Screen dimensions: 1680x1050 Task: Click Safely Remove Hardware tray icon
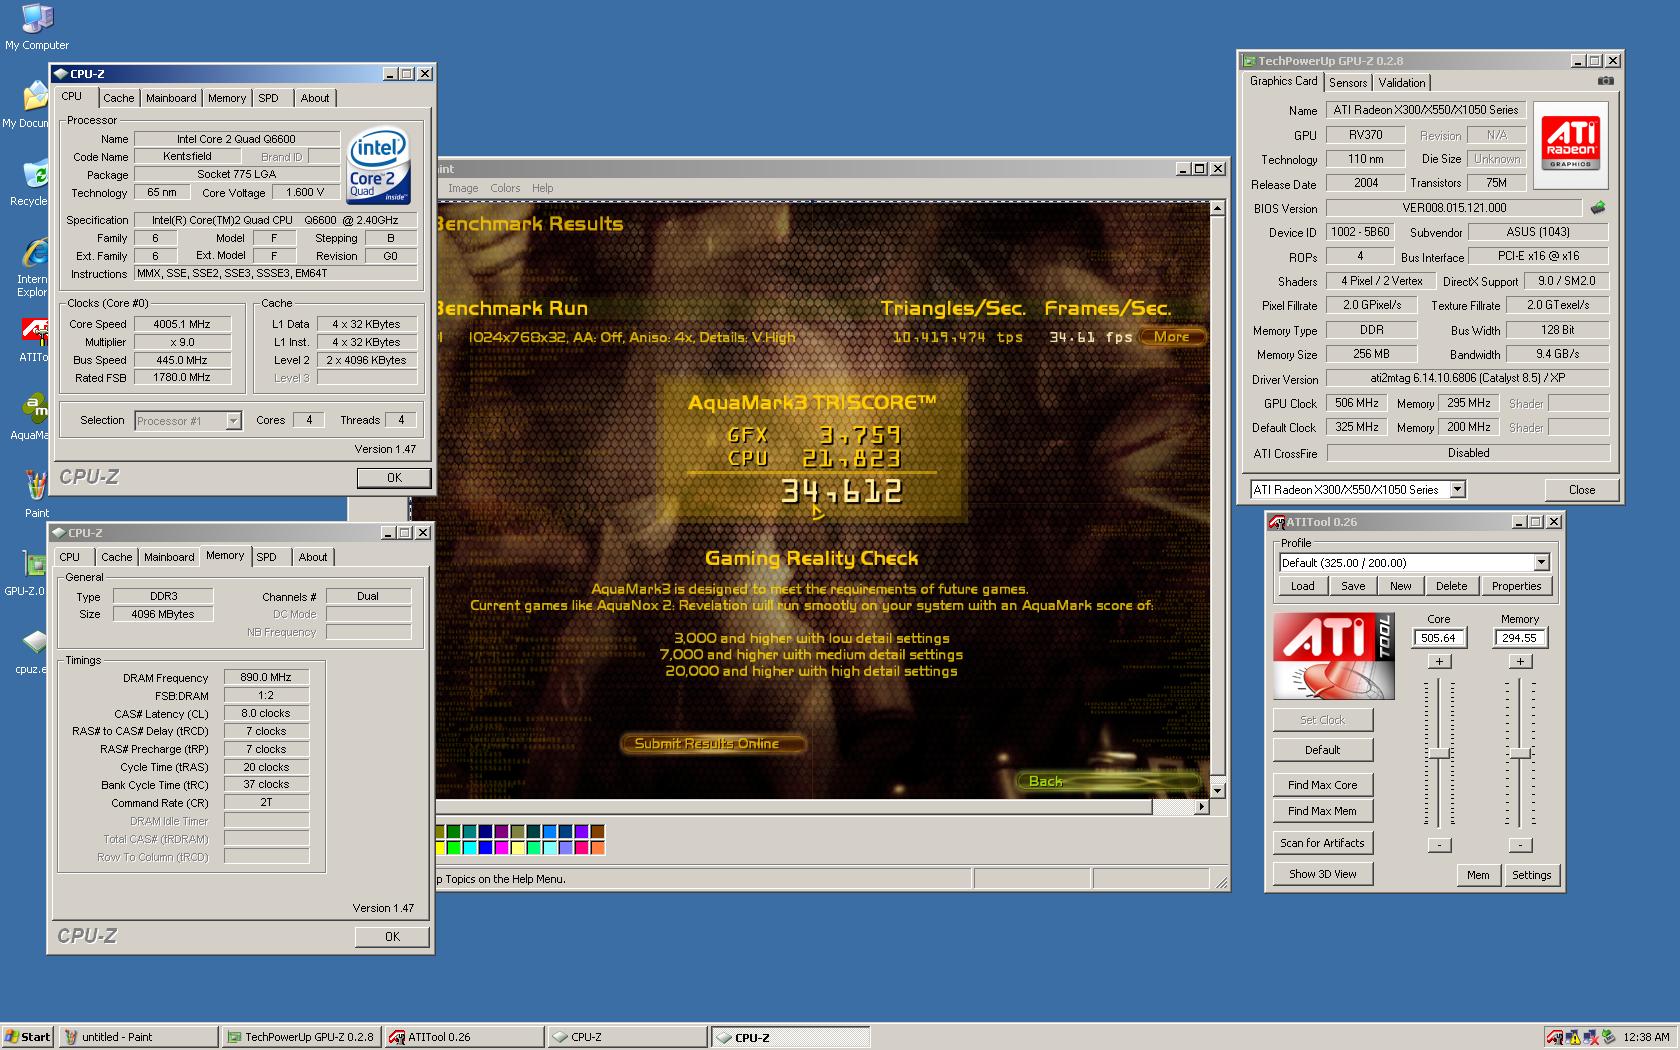click(1608, 1037)
